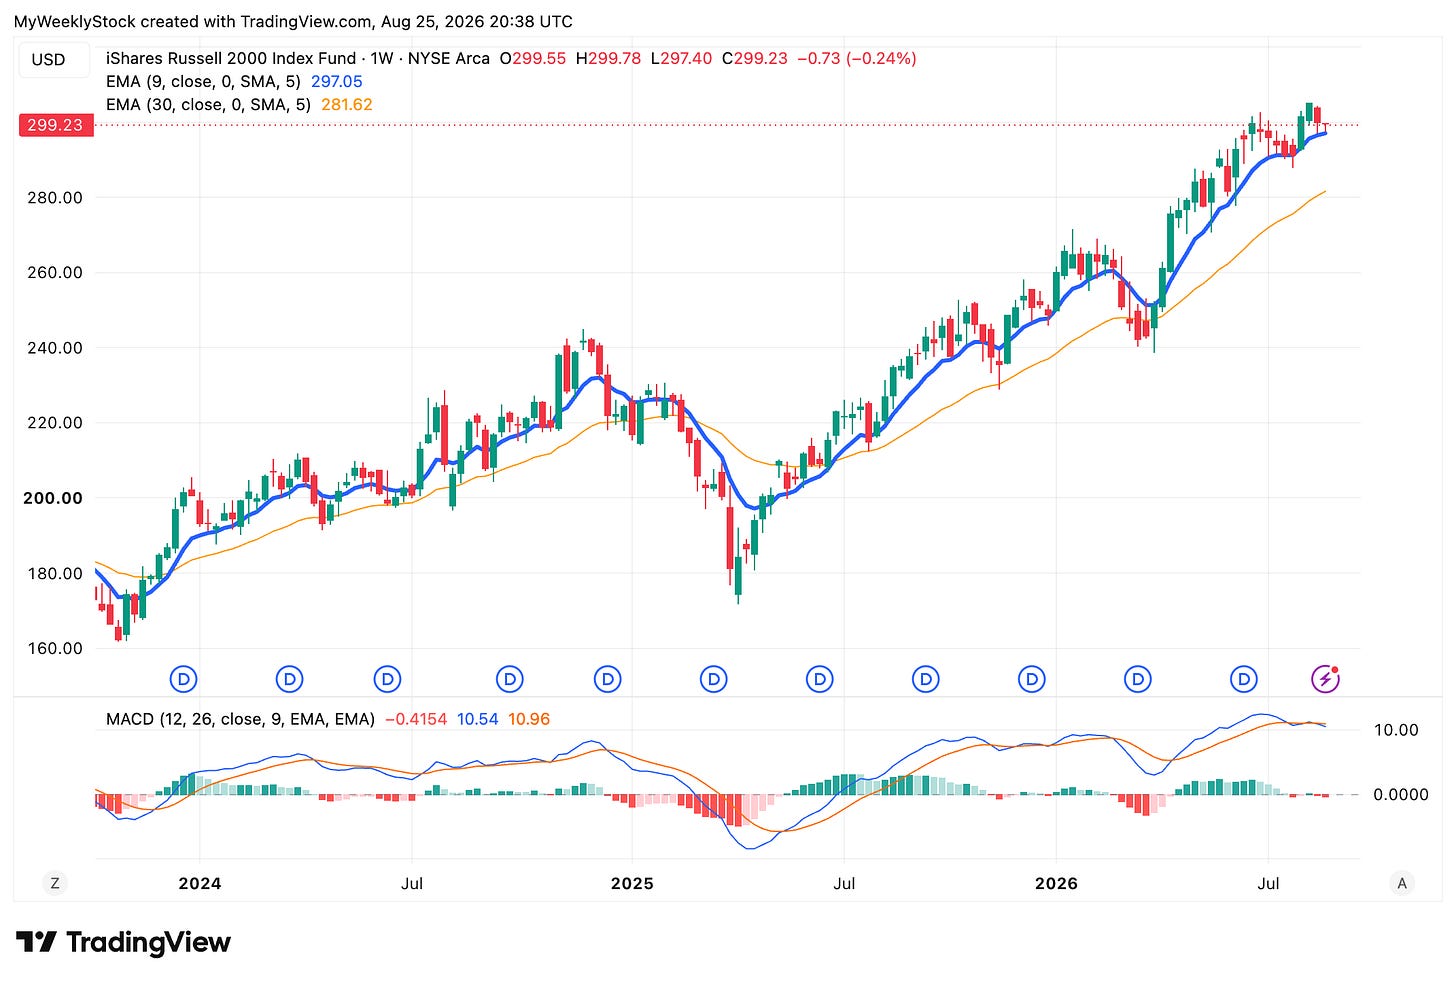
Task: Open the June 2024 dividend marker
Action: pos(387,680)
